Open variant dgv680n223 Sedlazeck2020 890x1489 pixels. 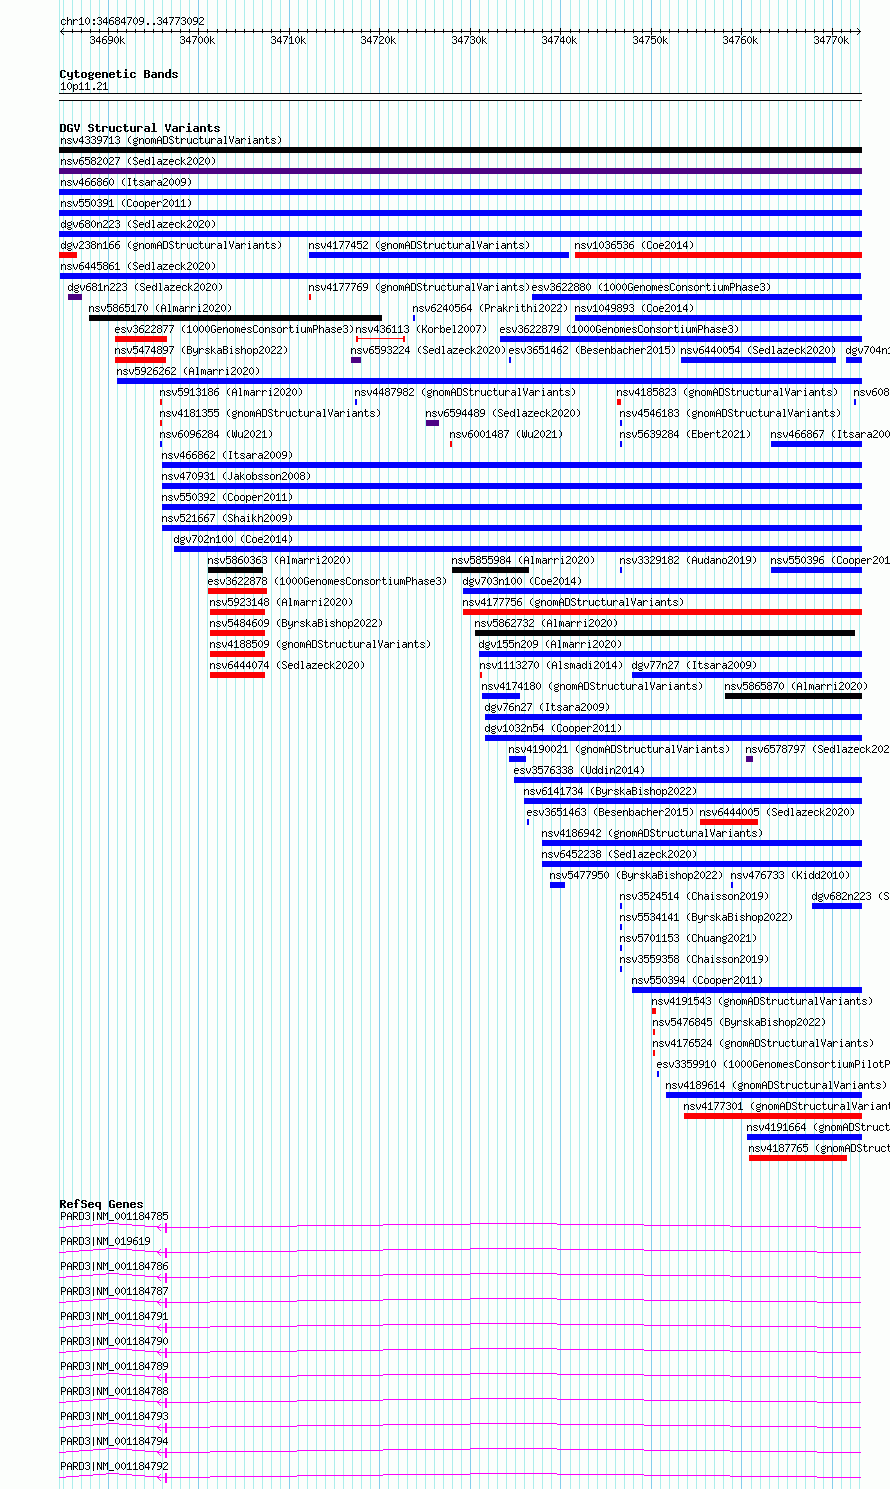[x=138, y=224]
